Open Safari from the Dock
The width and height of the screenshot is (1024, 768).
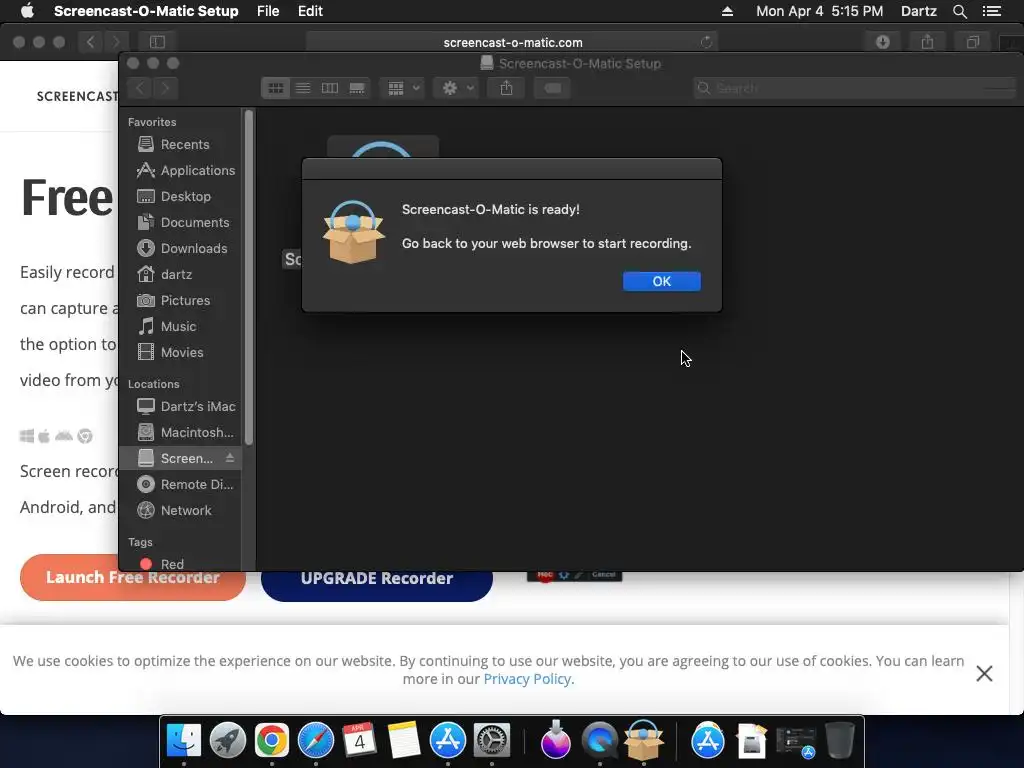tap(315, 741)
